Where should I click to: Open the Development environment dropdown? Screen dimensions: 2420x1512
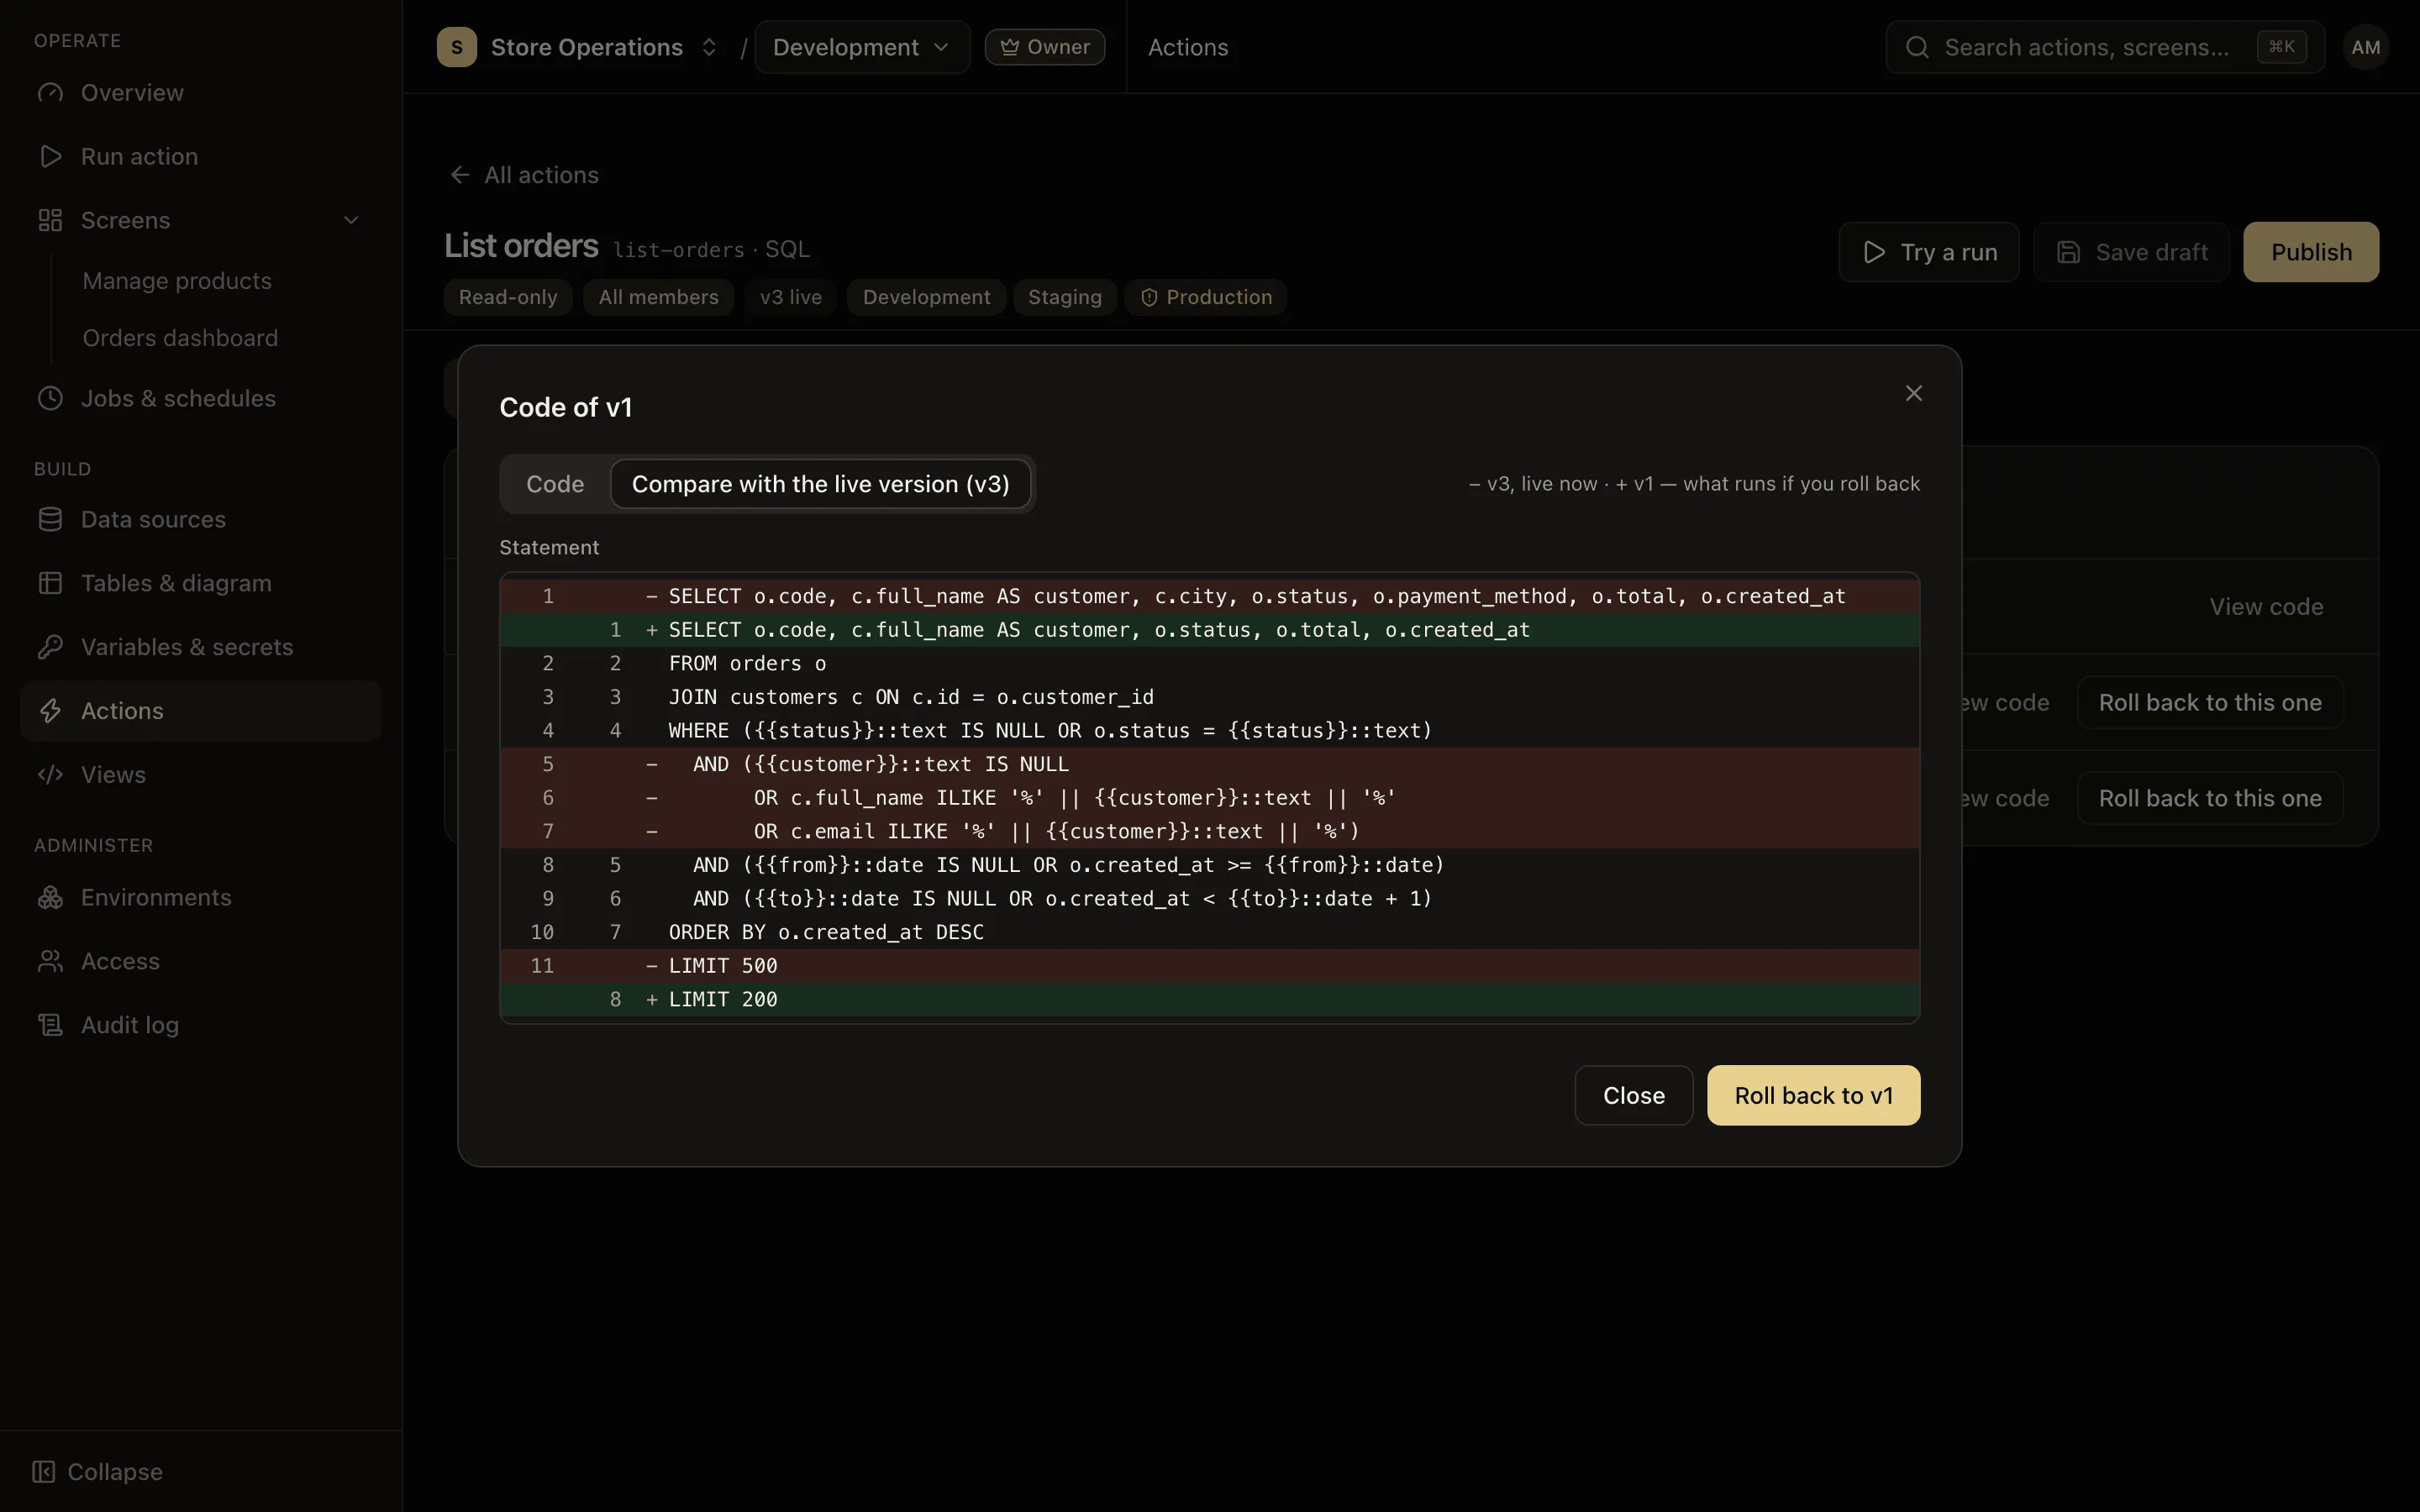(862, 47)
